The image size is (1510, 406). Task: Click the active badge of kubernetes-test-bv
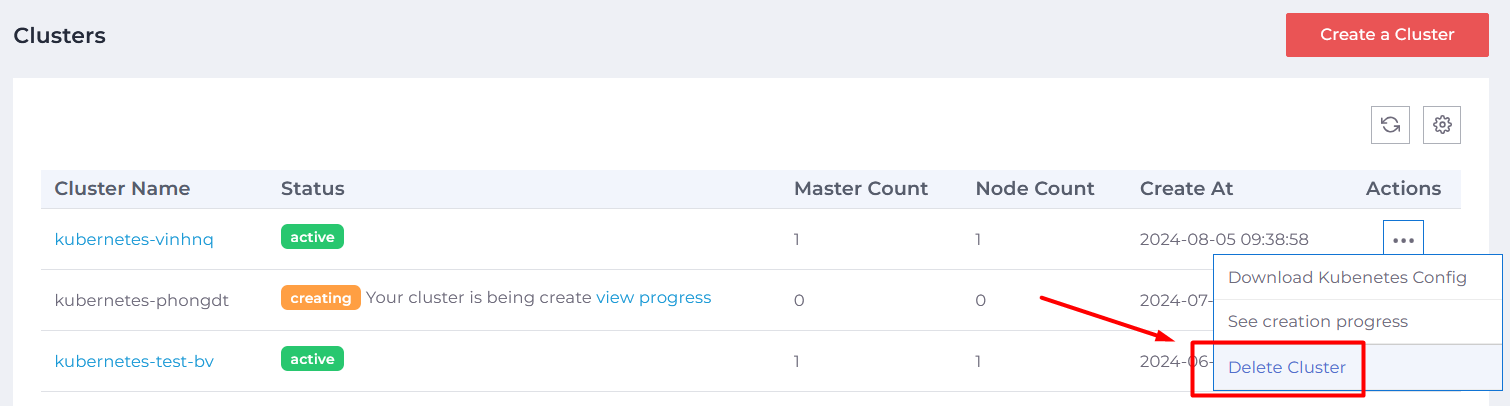[312, 359]
